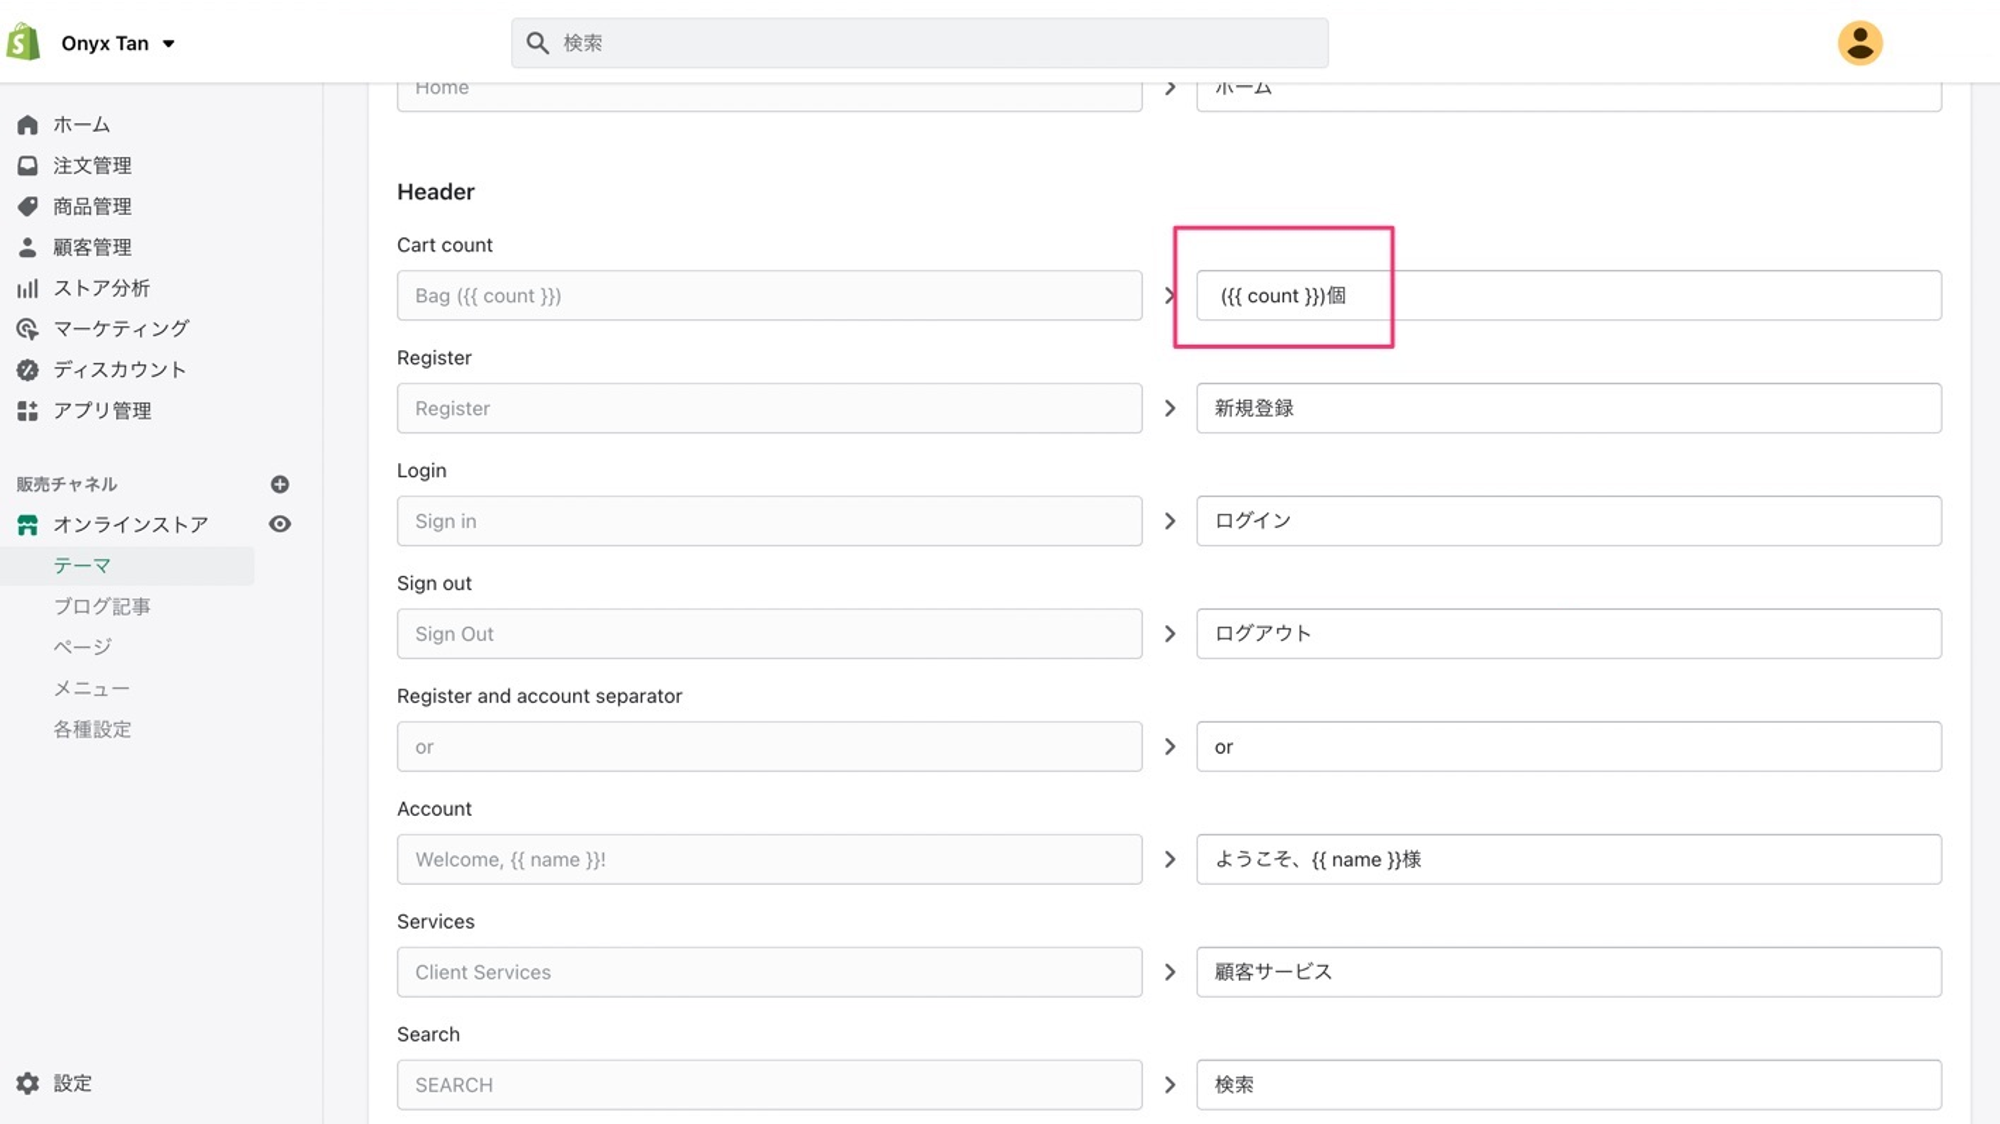2000x1124 pixels.
Task: Click the 顧客管理 person icon
Action: pyautogui.click(x=27, y=247)
